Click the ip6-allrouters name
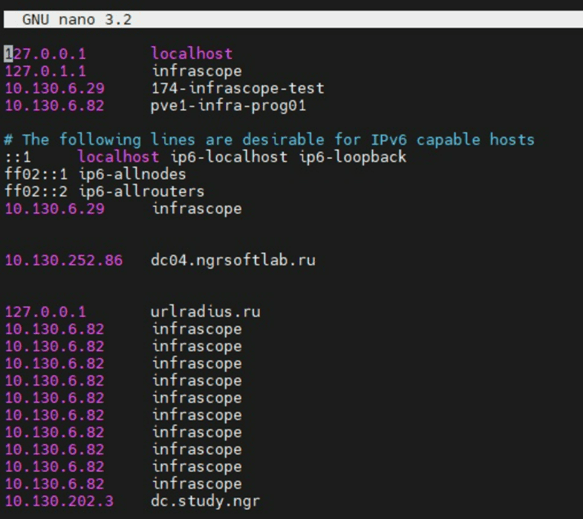 (142, 192)
